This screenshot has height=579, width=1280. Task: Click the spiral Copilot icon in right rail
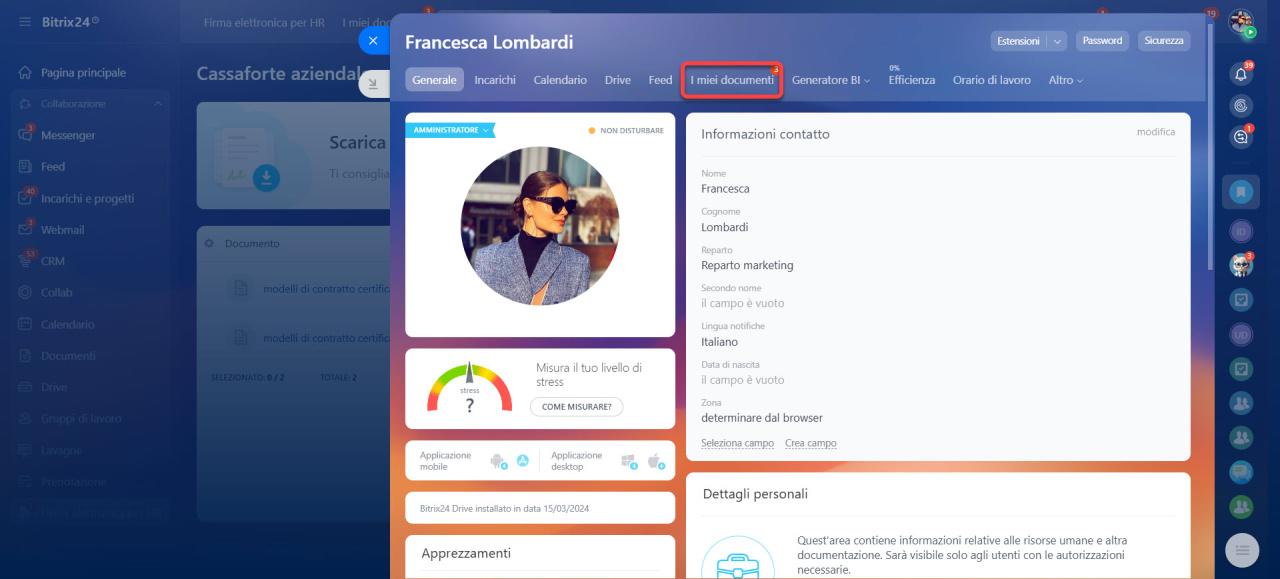click(x=1241, y=105)
